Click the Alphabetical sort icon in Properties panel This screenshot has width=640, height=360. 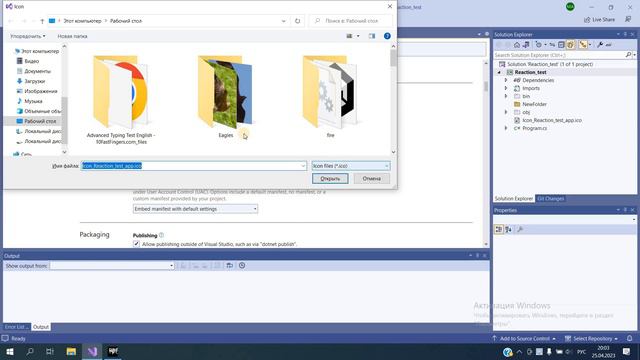(509, 229)
